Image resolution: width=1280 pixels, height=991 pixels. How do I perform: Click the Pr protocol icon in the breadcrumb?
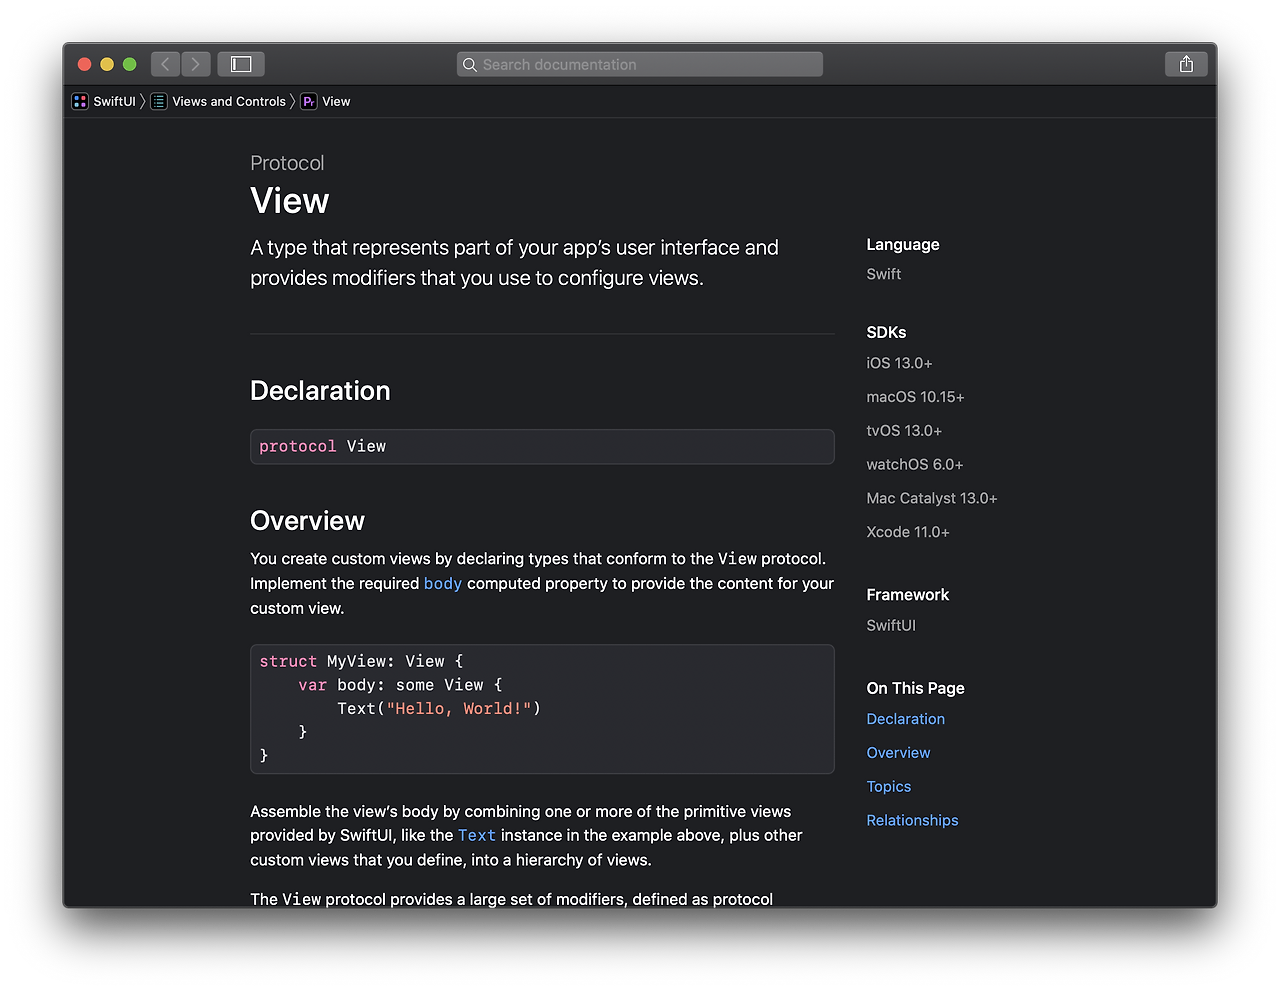(x=309, y=101)
